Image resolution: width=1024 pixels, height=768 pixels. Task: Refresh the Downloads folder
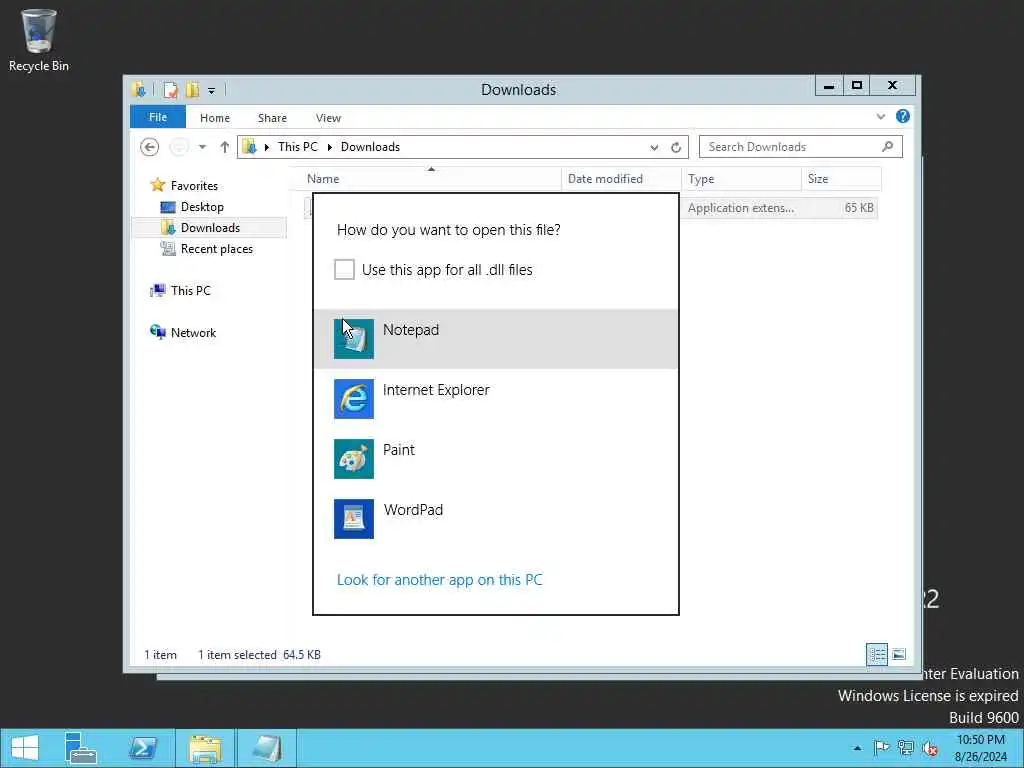(x=676, y=148)
